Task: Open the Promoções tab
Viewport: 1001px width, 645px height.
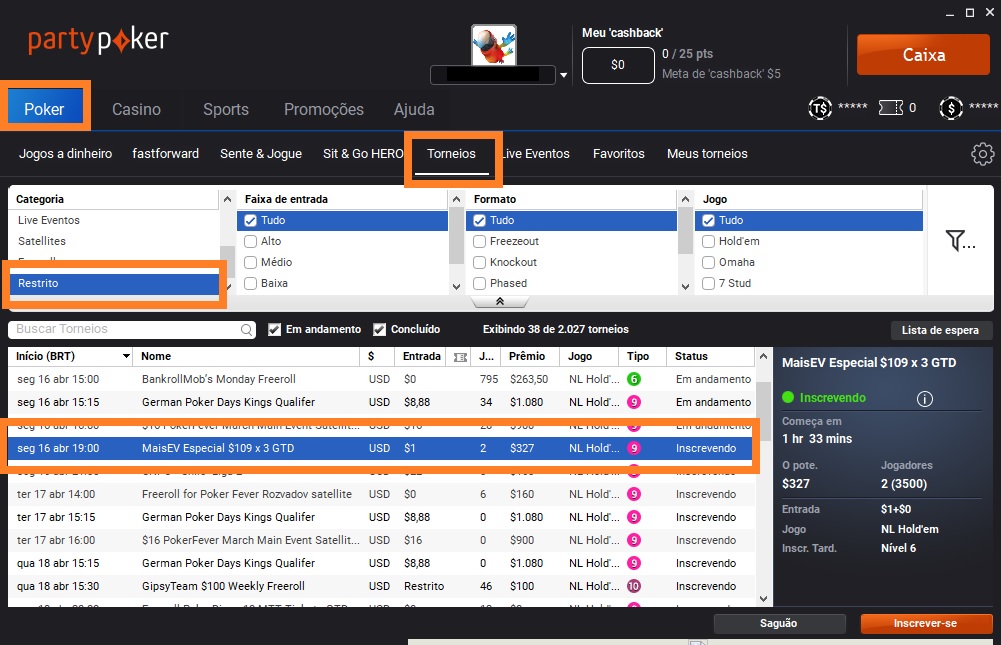Action: click(324, 109)
